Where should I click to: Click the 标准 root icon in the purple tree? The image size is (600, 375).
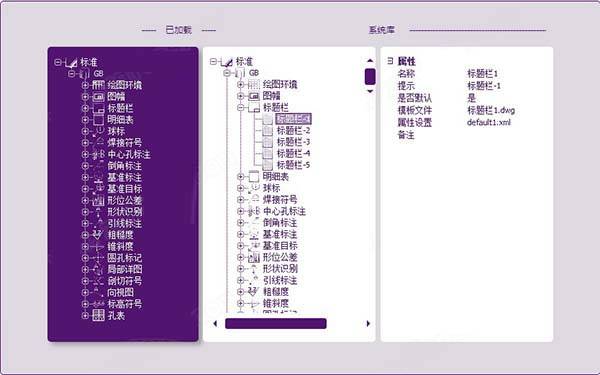[x=71, y=62]
